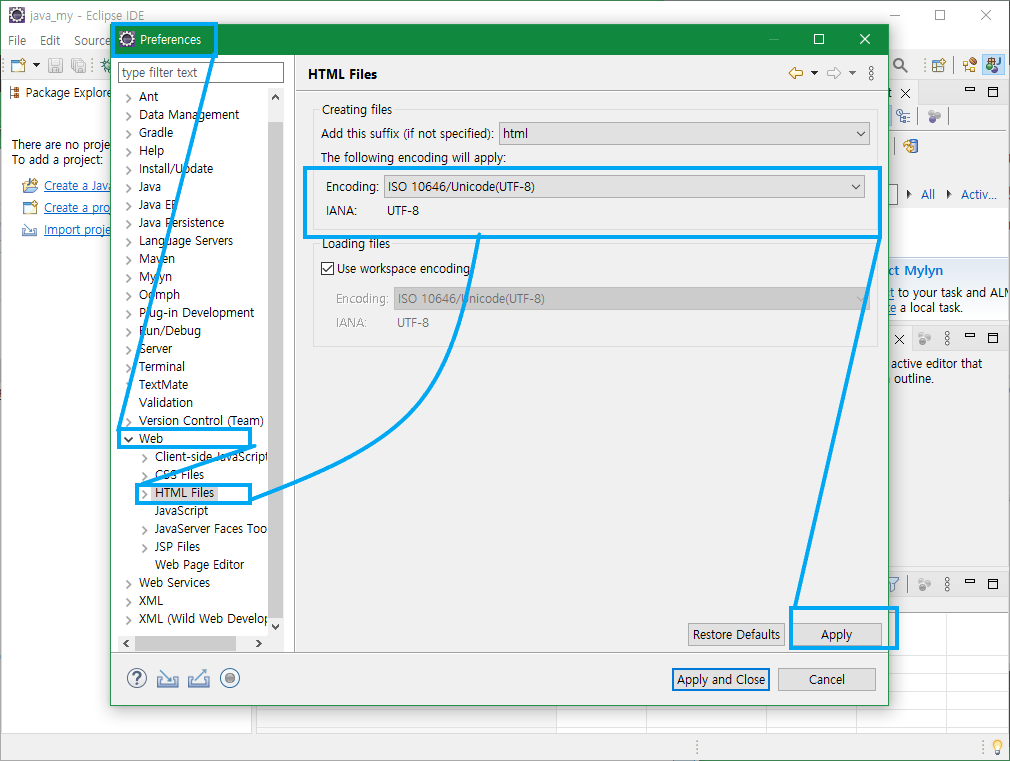Click Apply and Close button

point(721,680)
